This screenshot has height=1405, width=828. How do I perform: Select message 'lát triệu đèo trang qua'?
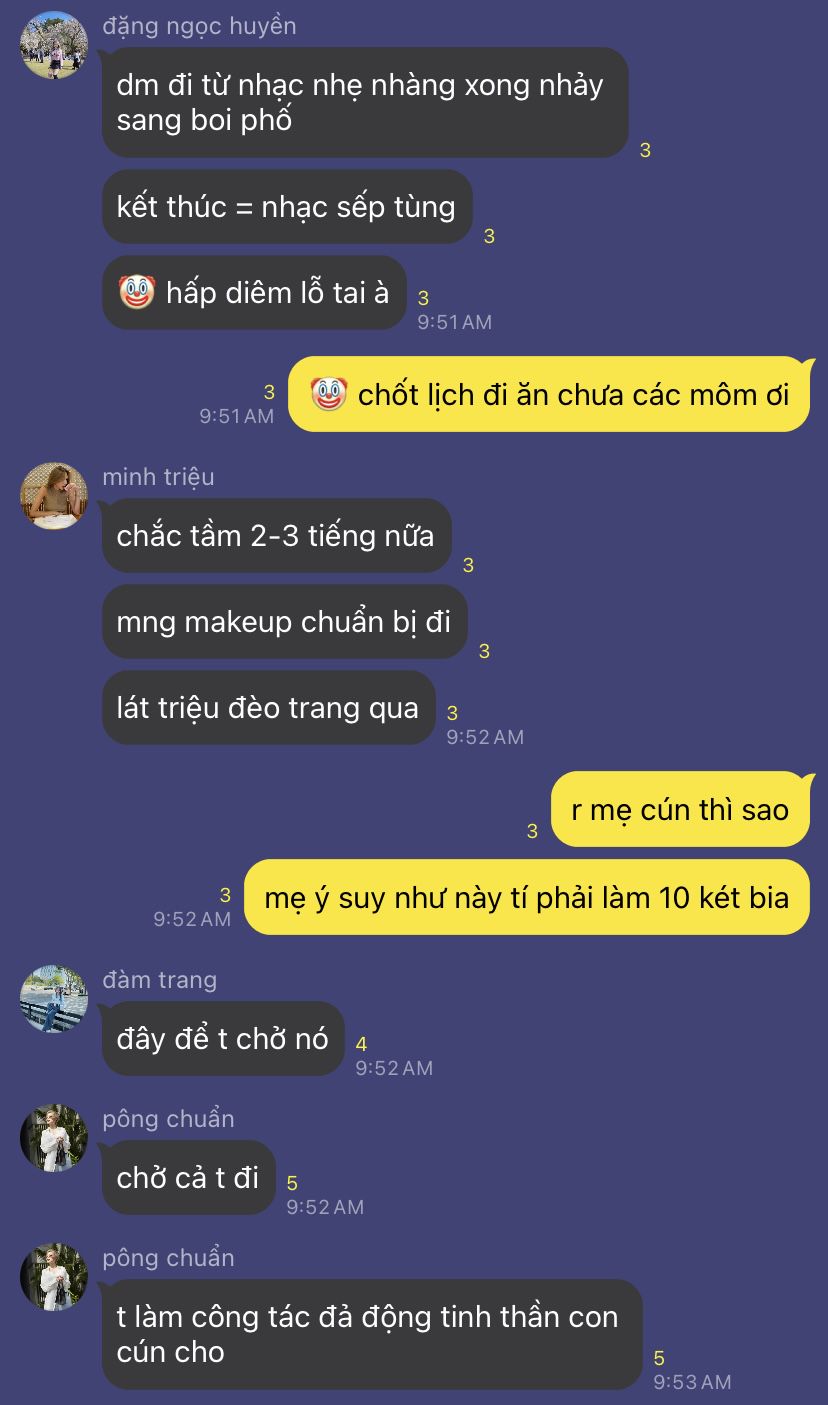click(x=269, y=708)
